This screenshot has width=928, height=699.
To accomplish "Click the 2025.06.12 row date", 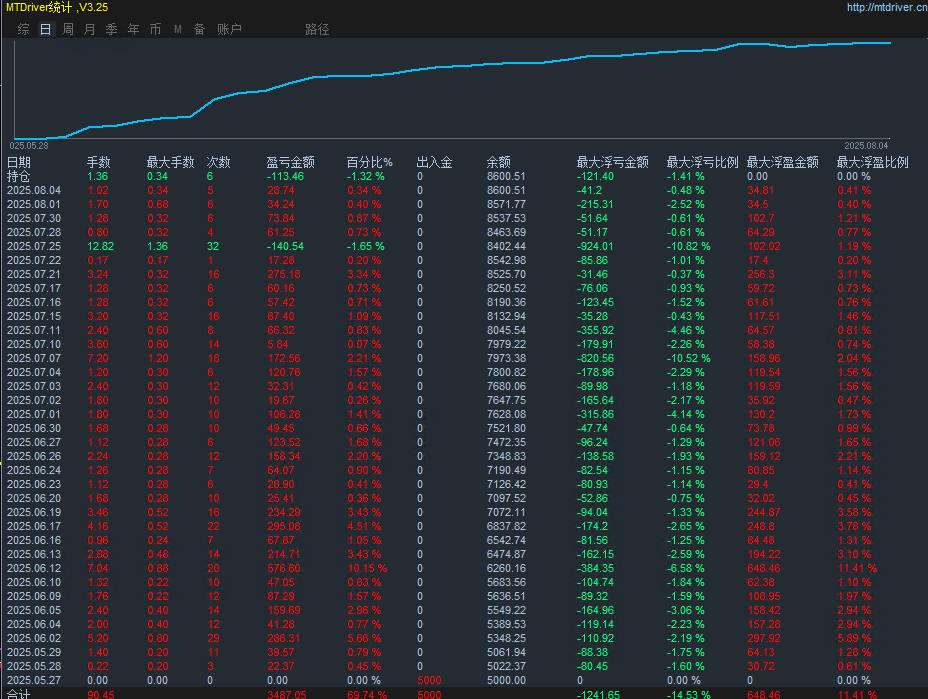I will click(34, 568).
